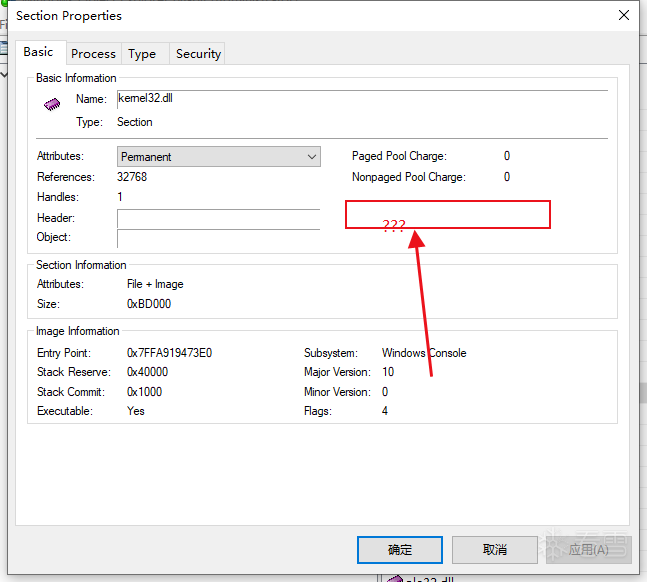Select the Stack Commit value 0x1000
Image resolution: width=647 pixels, height=582 pixels.
(x=144, y=392)
